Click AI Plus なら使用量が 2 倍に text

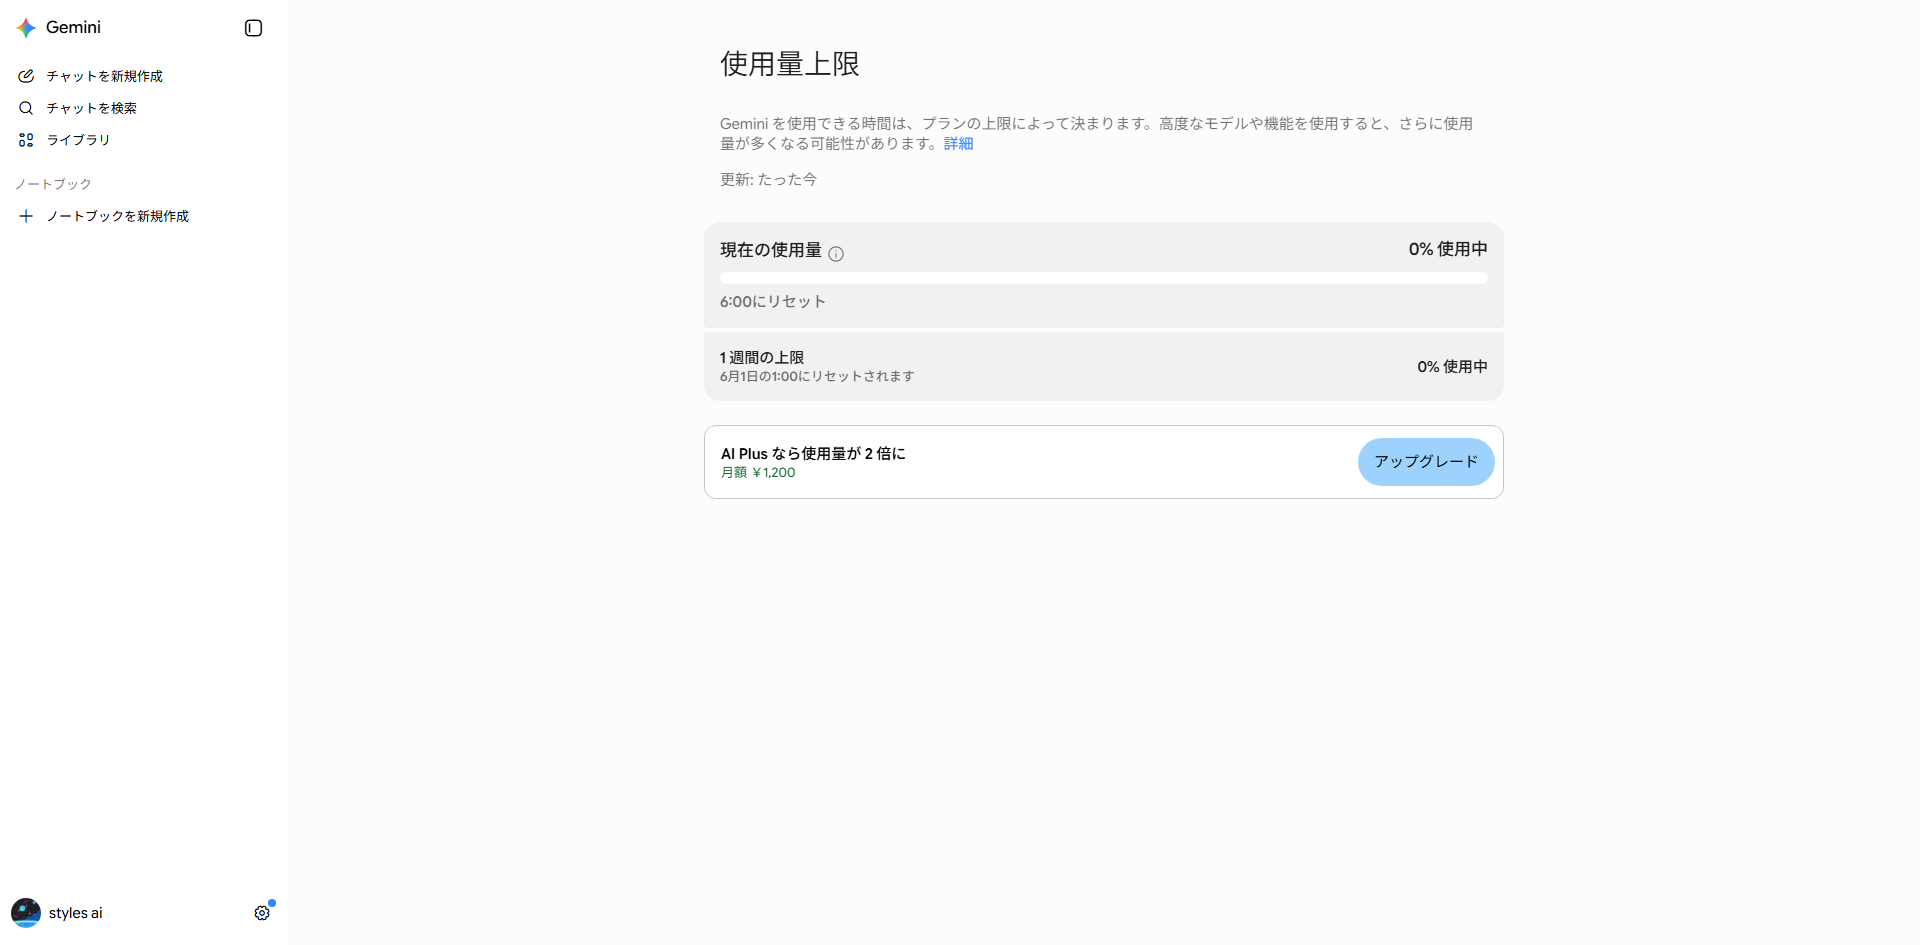pyautogui.click(x=813, y=453)
